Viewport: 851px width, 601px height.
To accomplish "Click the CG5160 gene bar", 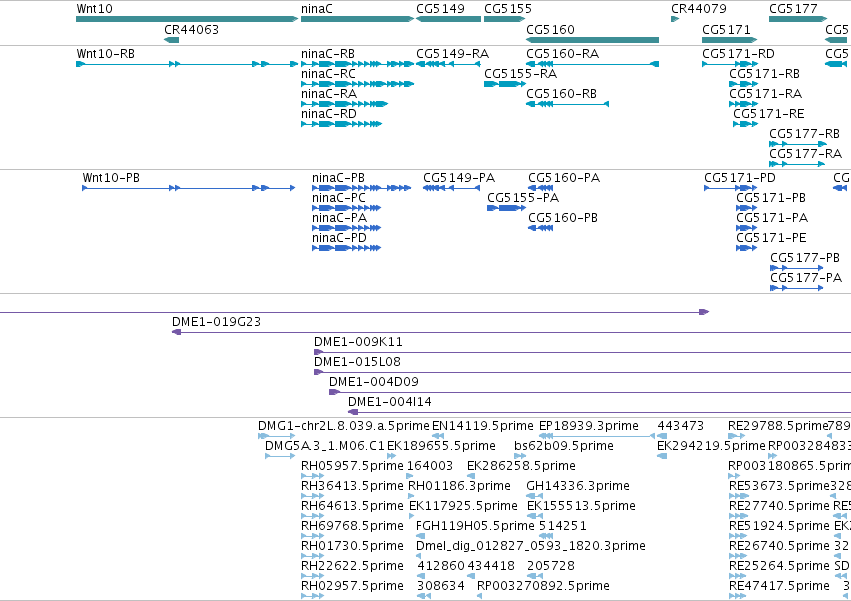I will (593, 40).
